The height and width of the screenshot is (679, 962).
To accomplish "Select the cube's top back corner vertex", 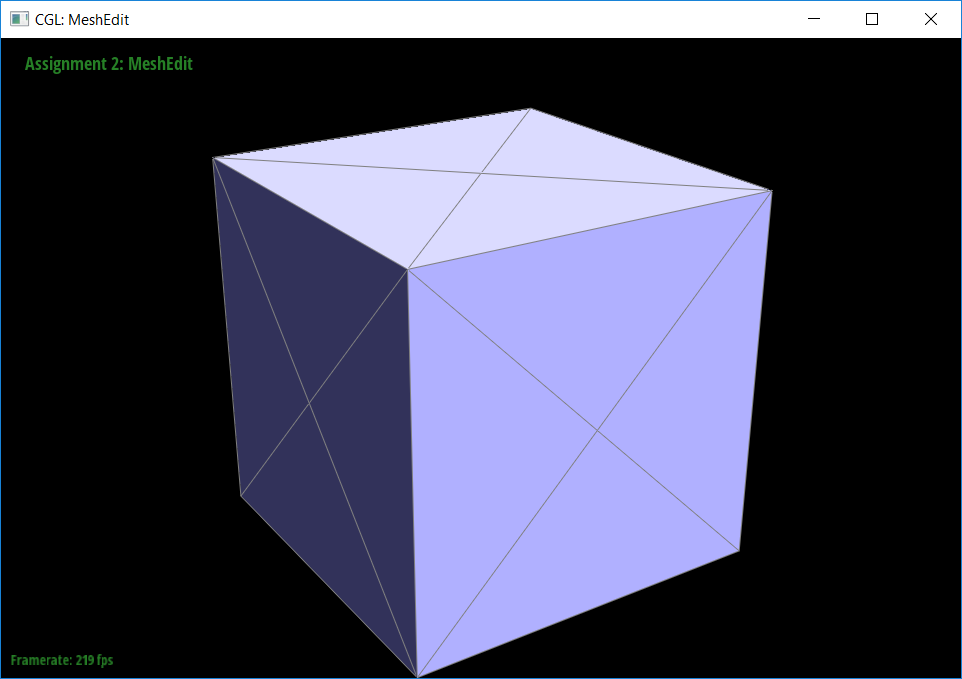I will (531, 109).
